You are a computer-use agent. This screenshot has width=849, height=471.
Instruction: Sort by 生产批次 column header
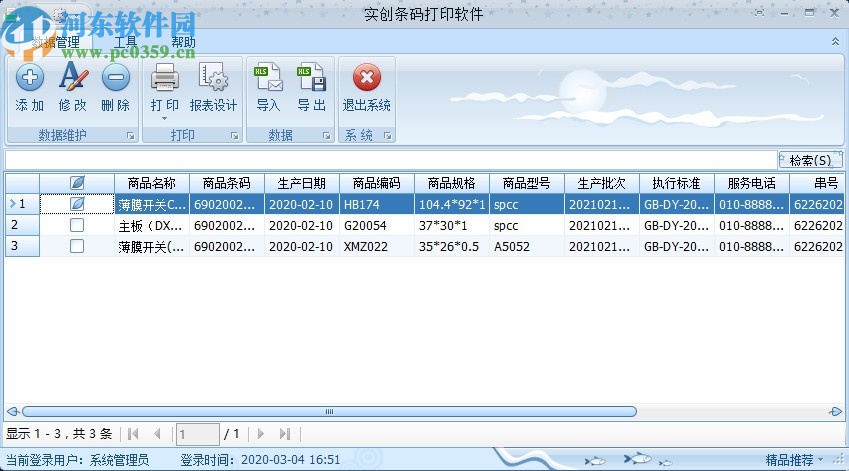(602, 183)
